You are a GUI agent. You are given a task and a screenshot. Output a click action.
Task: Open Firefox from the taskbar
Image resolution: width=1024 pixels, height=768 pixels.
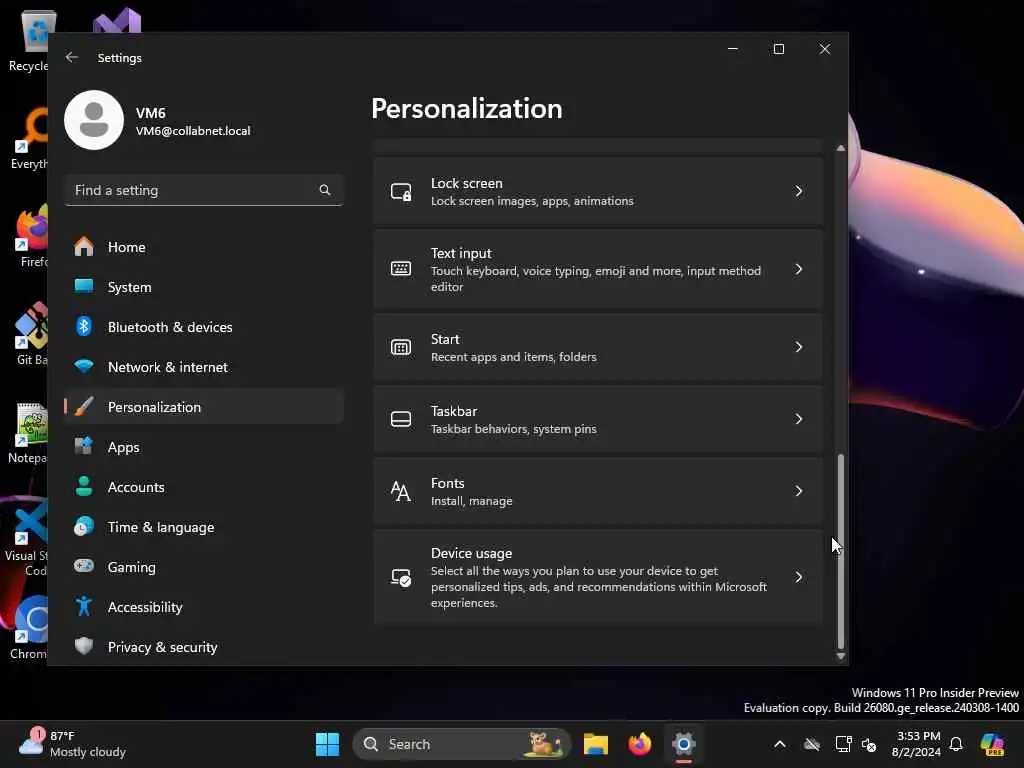click(x=639, y=744)
